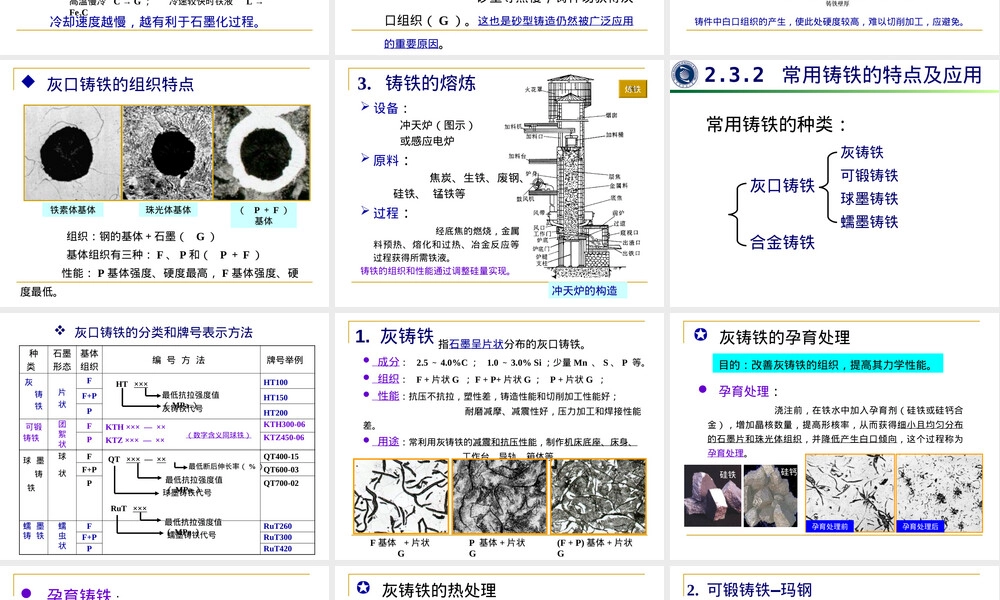The width and height of the screenshot is (1000, 600).
Task: Select the slide 灰口铸铁的分类和牌号表示方法
Action: click(x=165, y=436)
